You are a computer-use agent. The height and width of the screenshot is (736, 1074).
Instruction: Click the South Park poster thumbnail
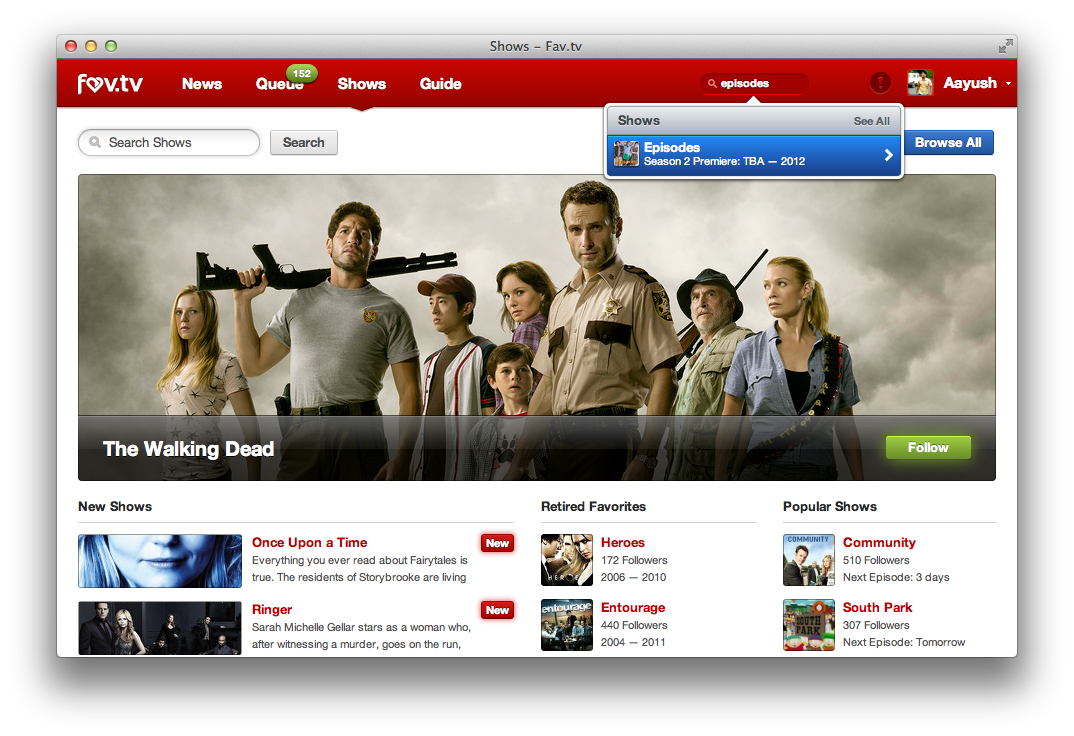[x=809, y=625]
